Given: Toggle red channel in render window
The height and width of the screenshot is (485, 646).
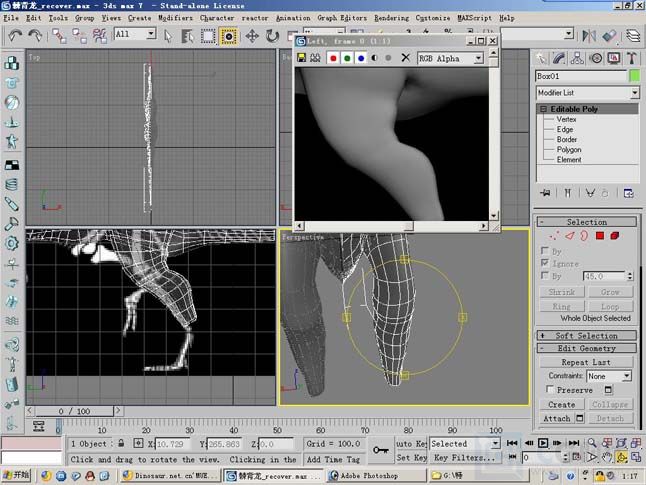Looking at the screenshot, I should point(333,58).
